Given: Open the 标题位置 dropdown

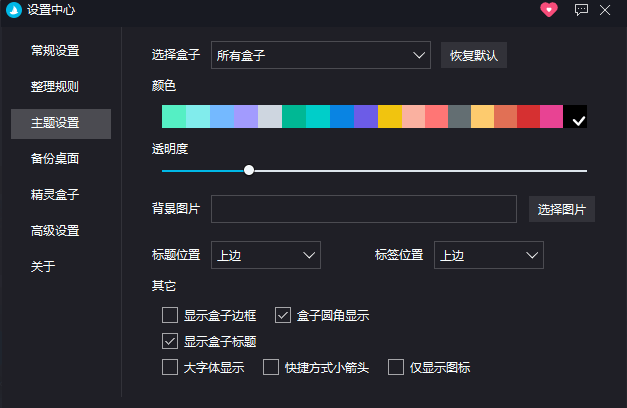Looking at the screenshot, I should (266, 255).
